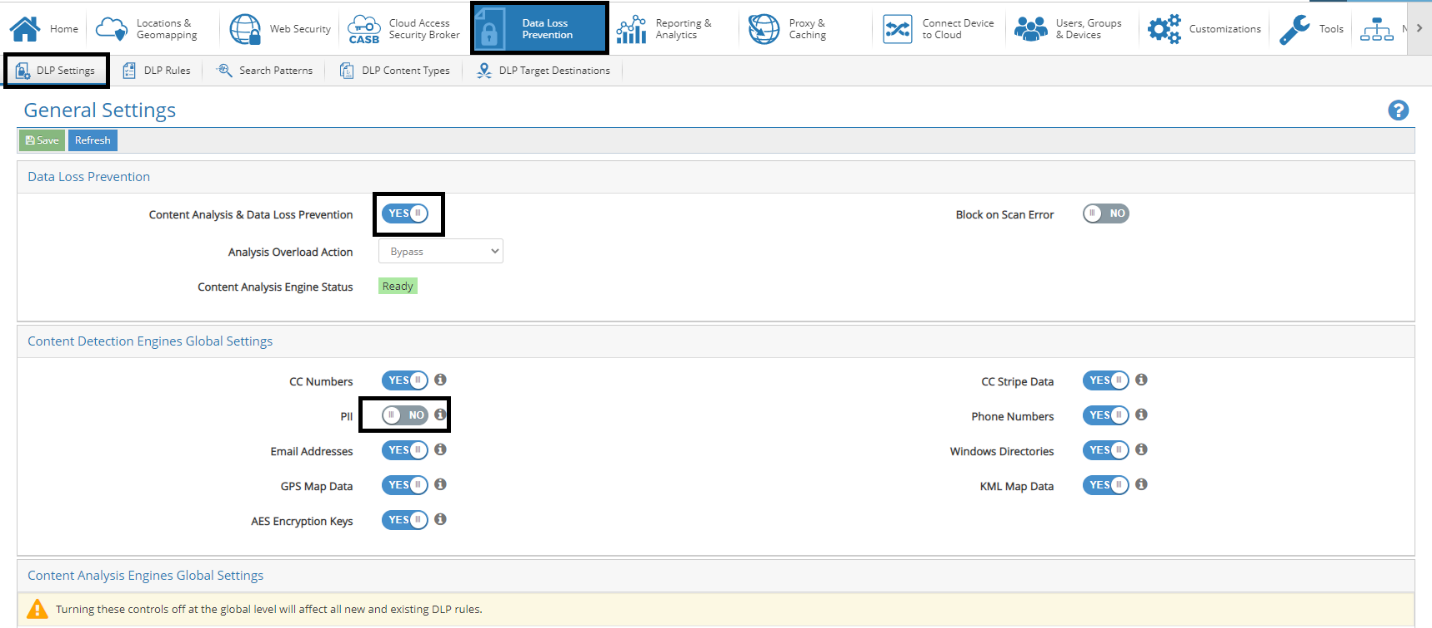Switch to the DLP Rules tab
This screenshot has width=1432, height=628.
(x=156, y=71)
